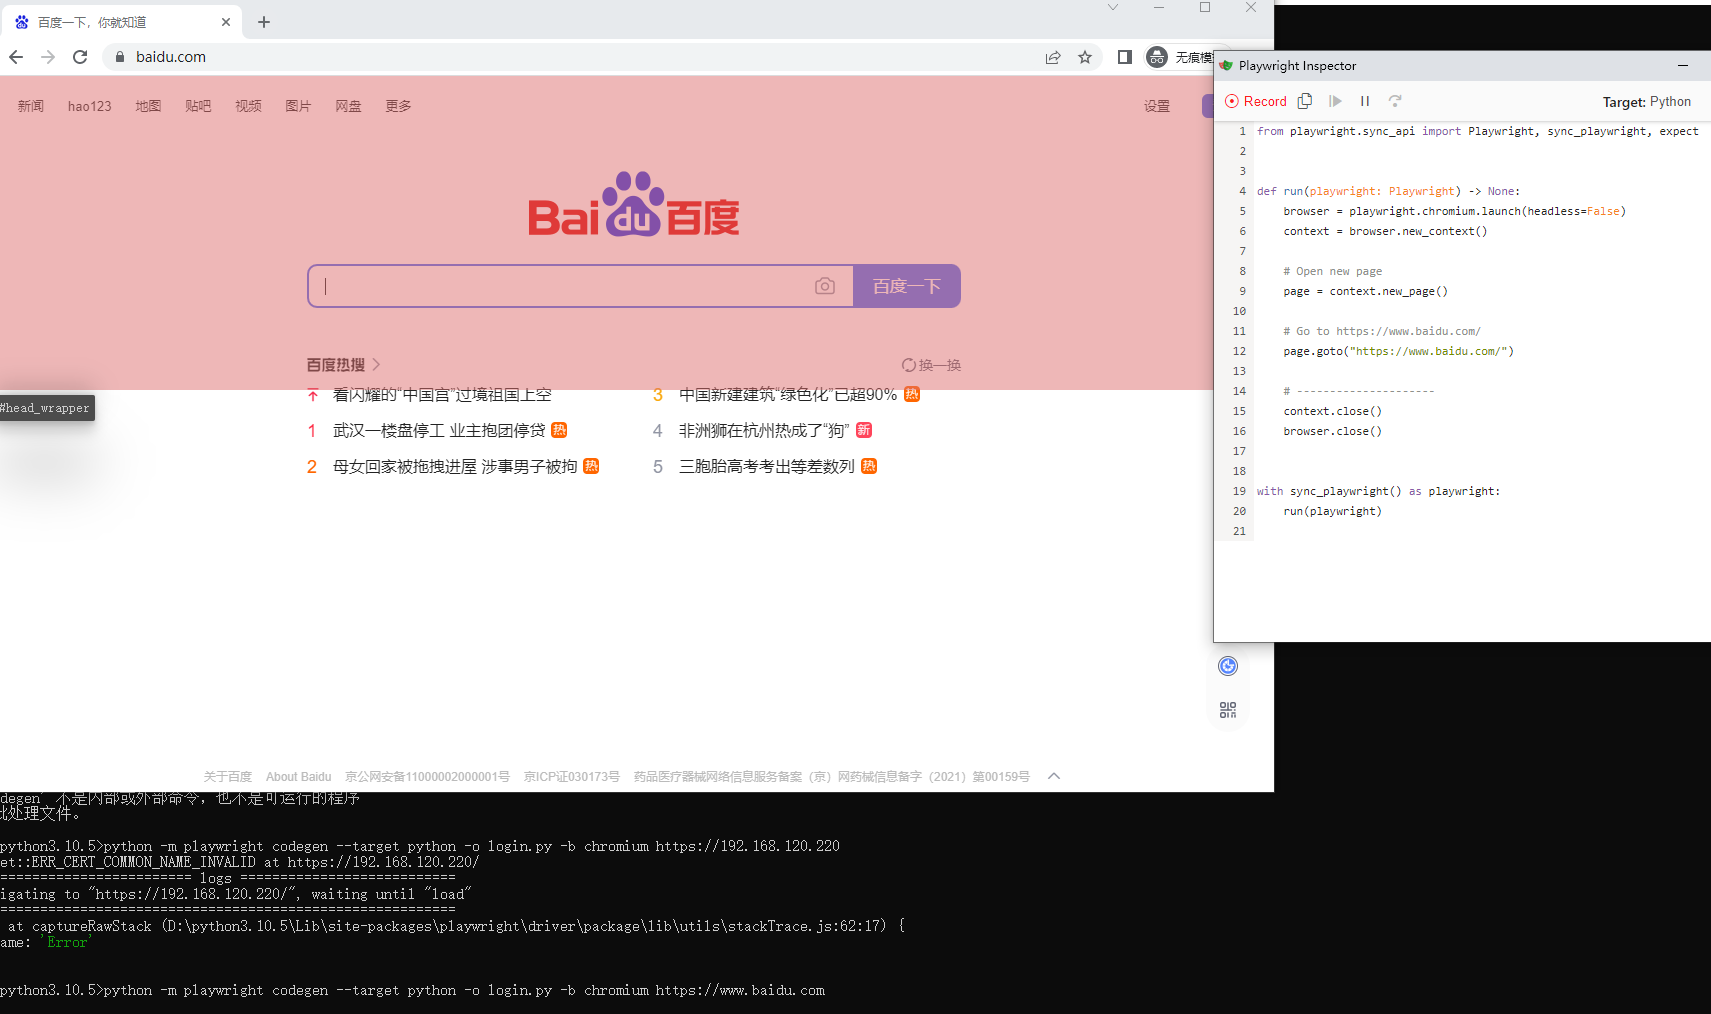
Task: Click the QR code icon at right edge
Action: [1228, 710]
